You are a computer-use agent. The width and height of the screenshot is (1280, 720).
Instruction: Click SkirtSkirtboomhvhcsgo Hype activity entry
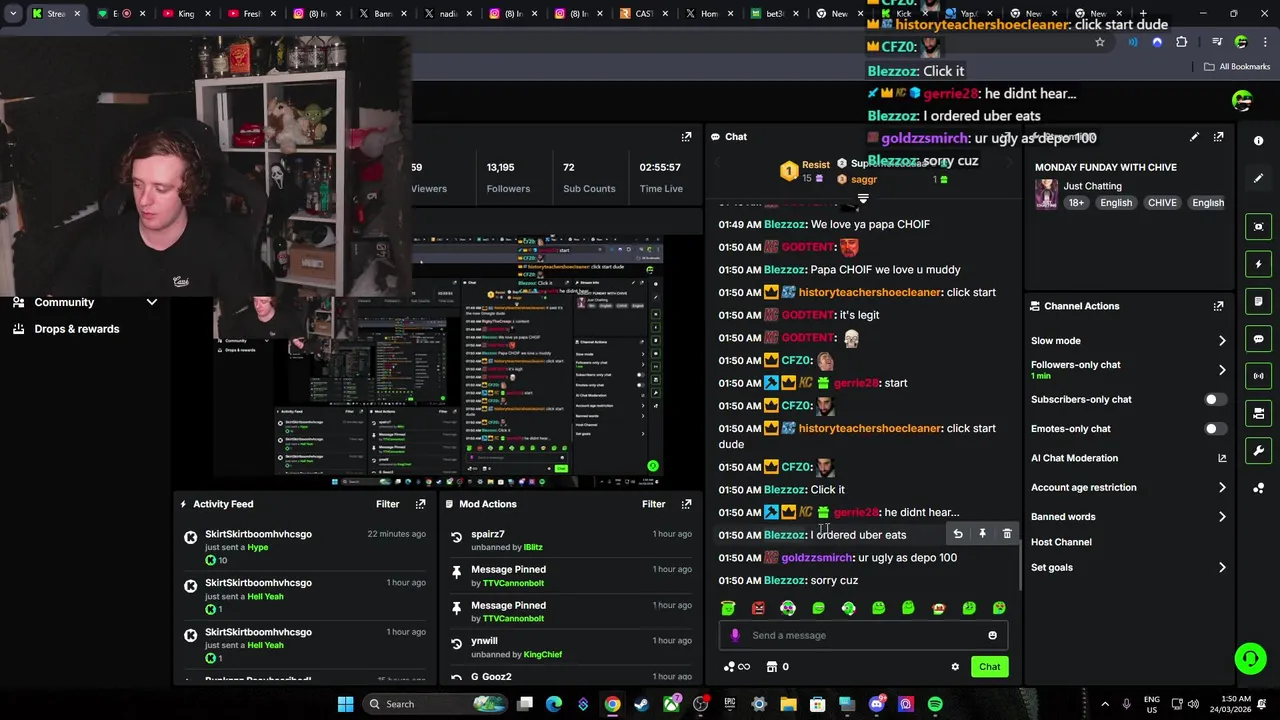point(308,546)
